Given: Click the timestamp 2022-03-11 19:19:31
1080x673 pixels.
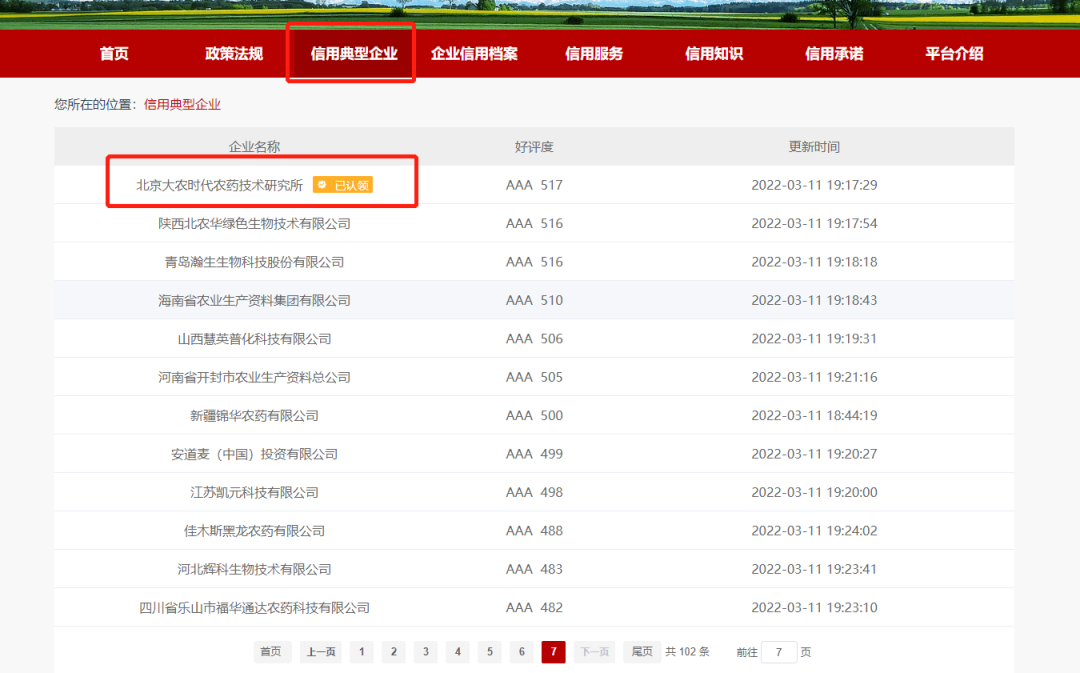Looking at the screenshot, I should (x=814, y=339).
